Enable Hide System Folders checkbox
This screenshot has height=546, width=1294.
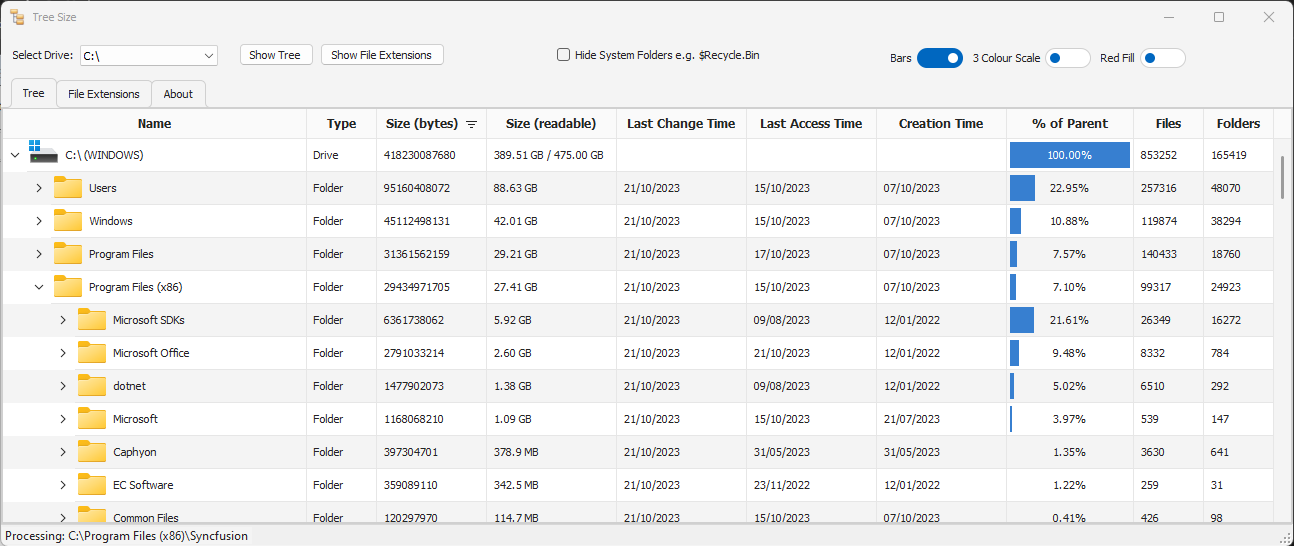(x=564, y=55)
